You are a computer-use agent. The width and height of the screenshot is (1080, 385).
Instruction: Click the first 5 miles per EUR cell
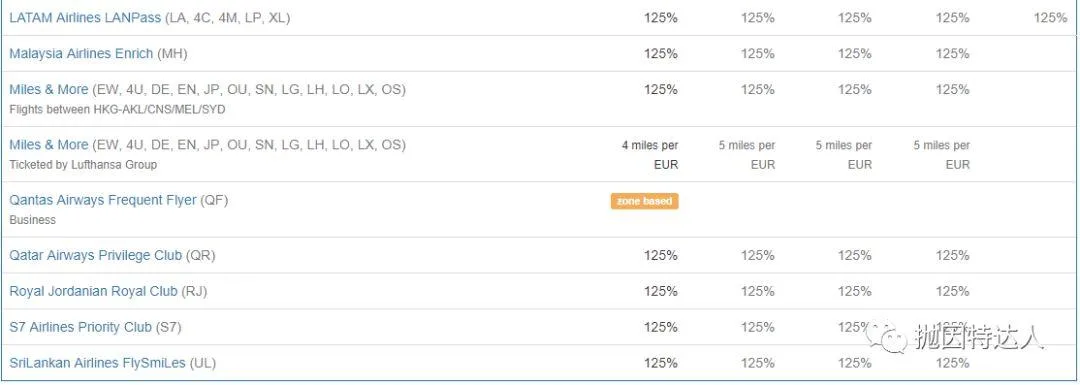point(747,155)
